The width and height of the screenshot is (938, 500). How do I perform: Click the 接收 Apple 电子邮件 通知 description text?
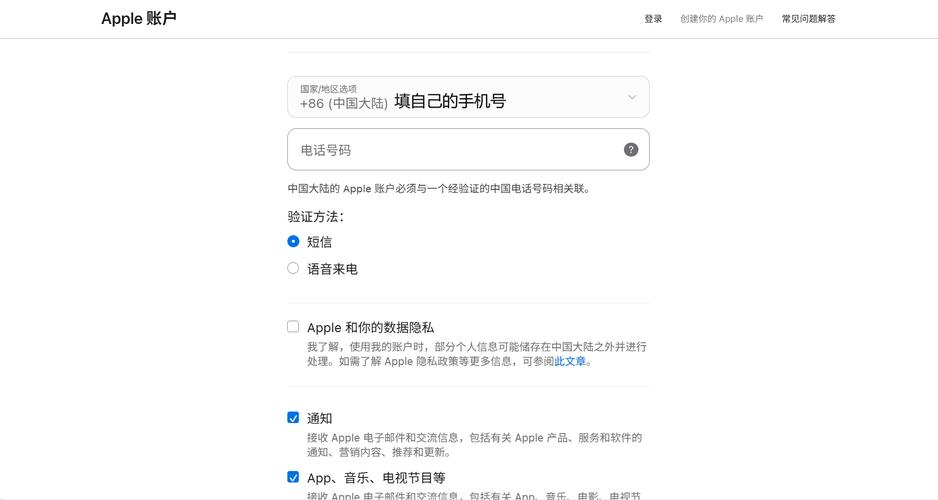[474, 444]
